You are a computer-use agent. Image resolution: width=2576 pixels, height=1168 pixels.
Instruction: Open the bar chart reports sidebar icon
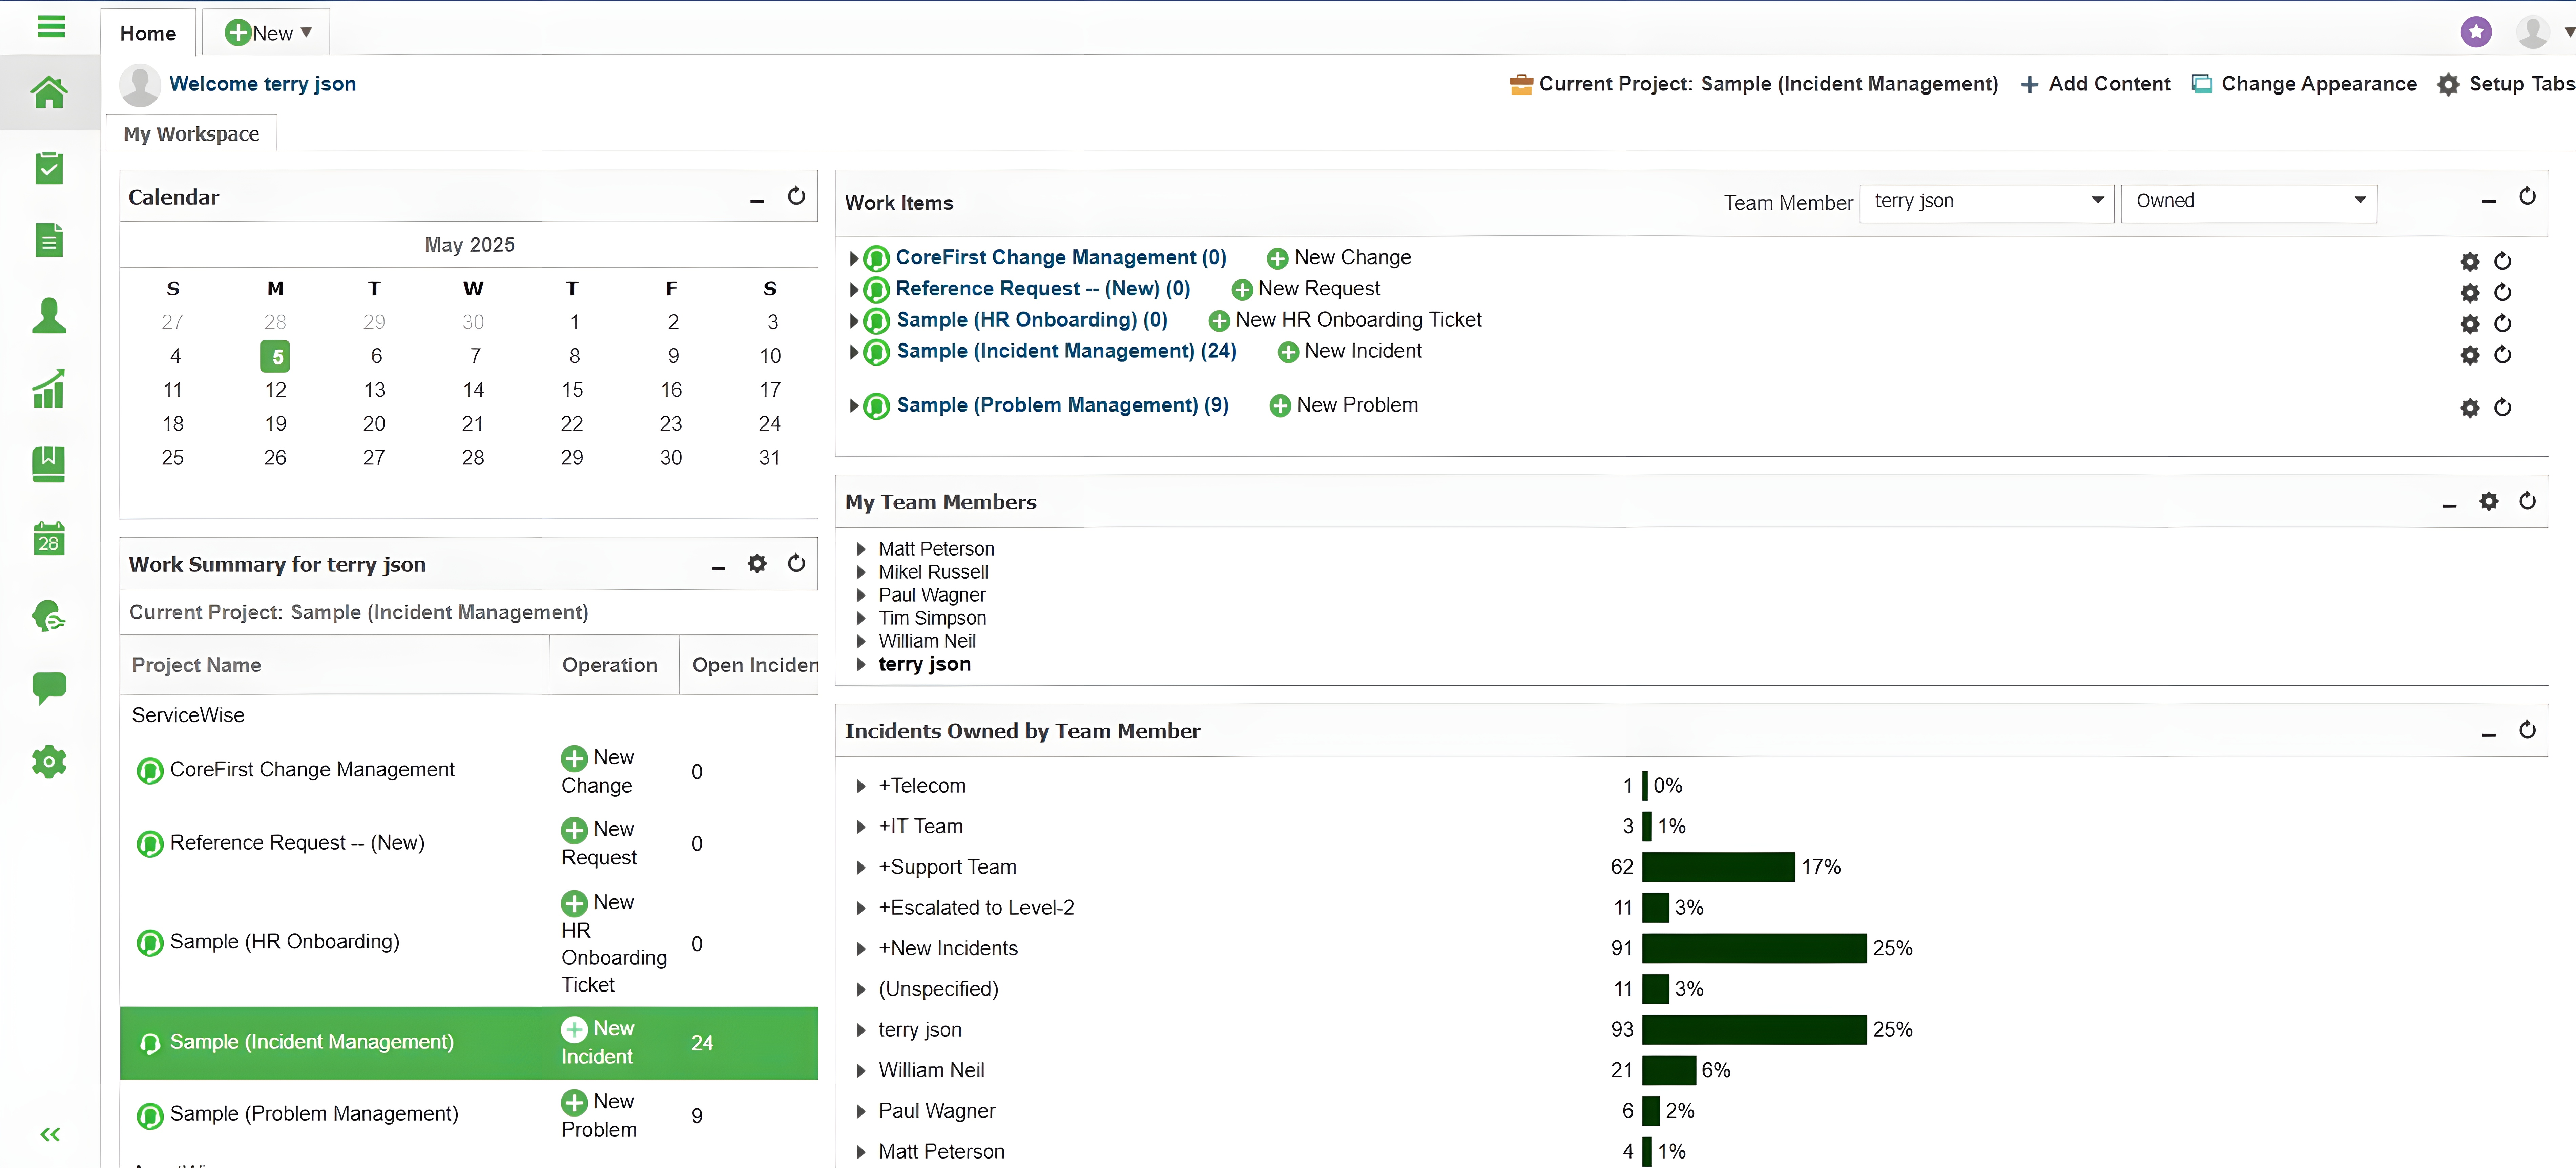coord(49,389)
